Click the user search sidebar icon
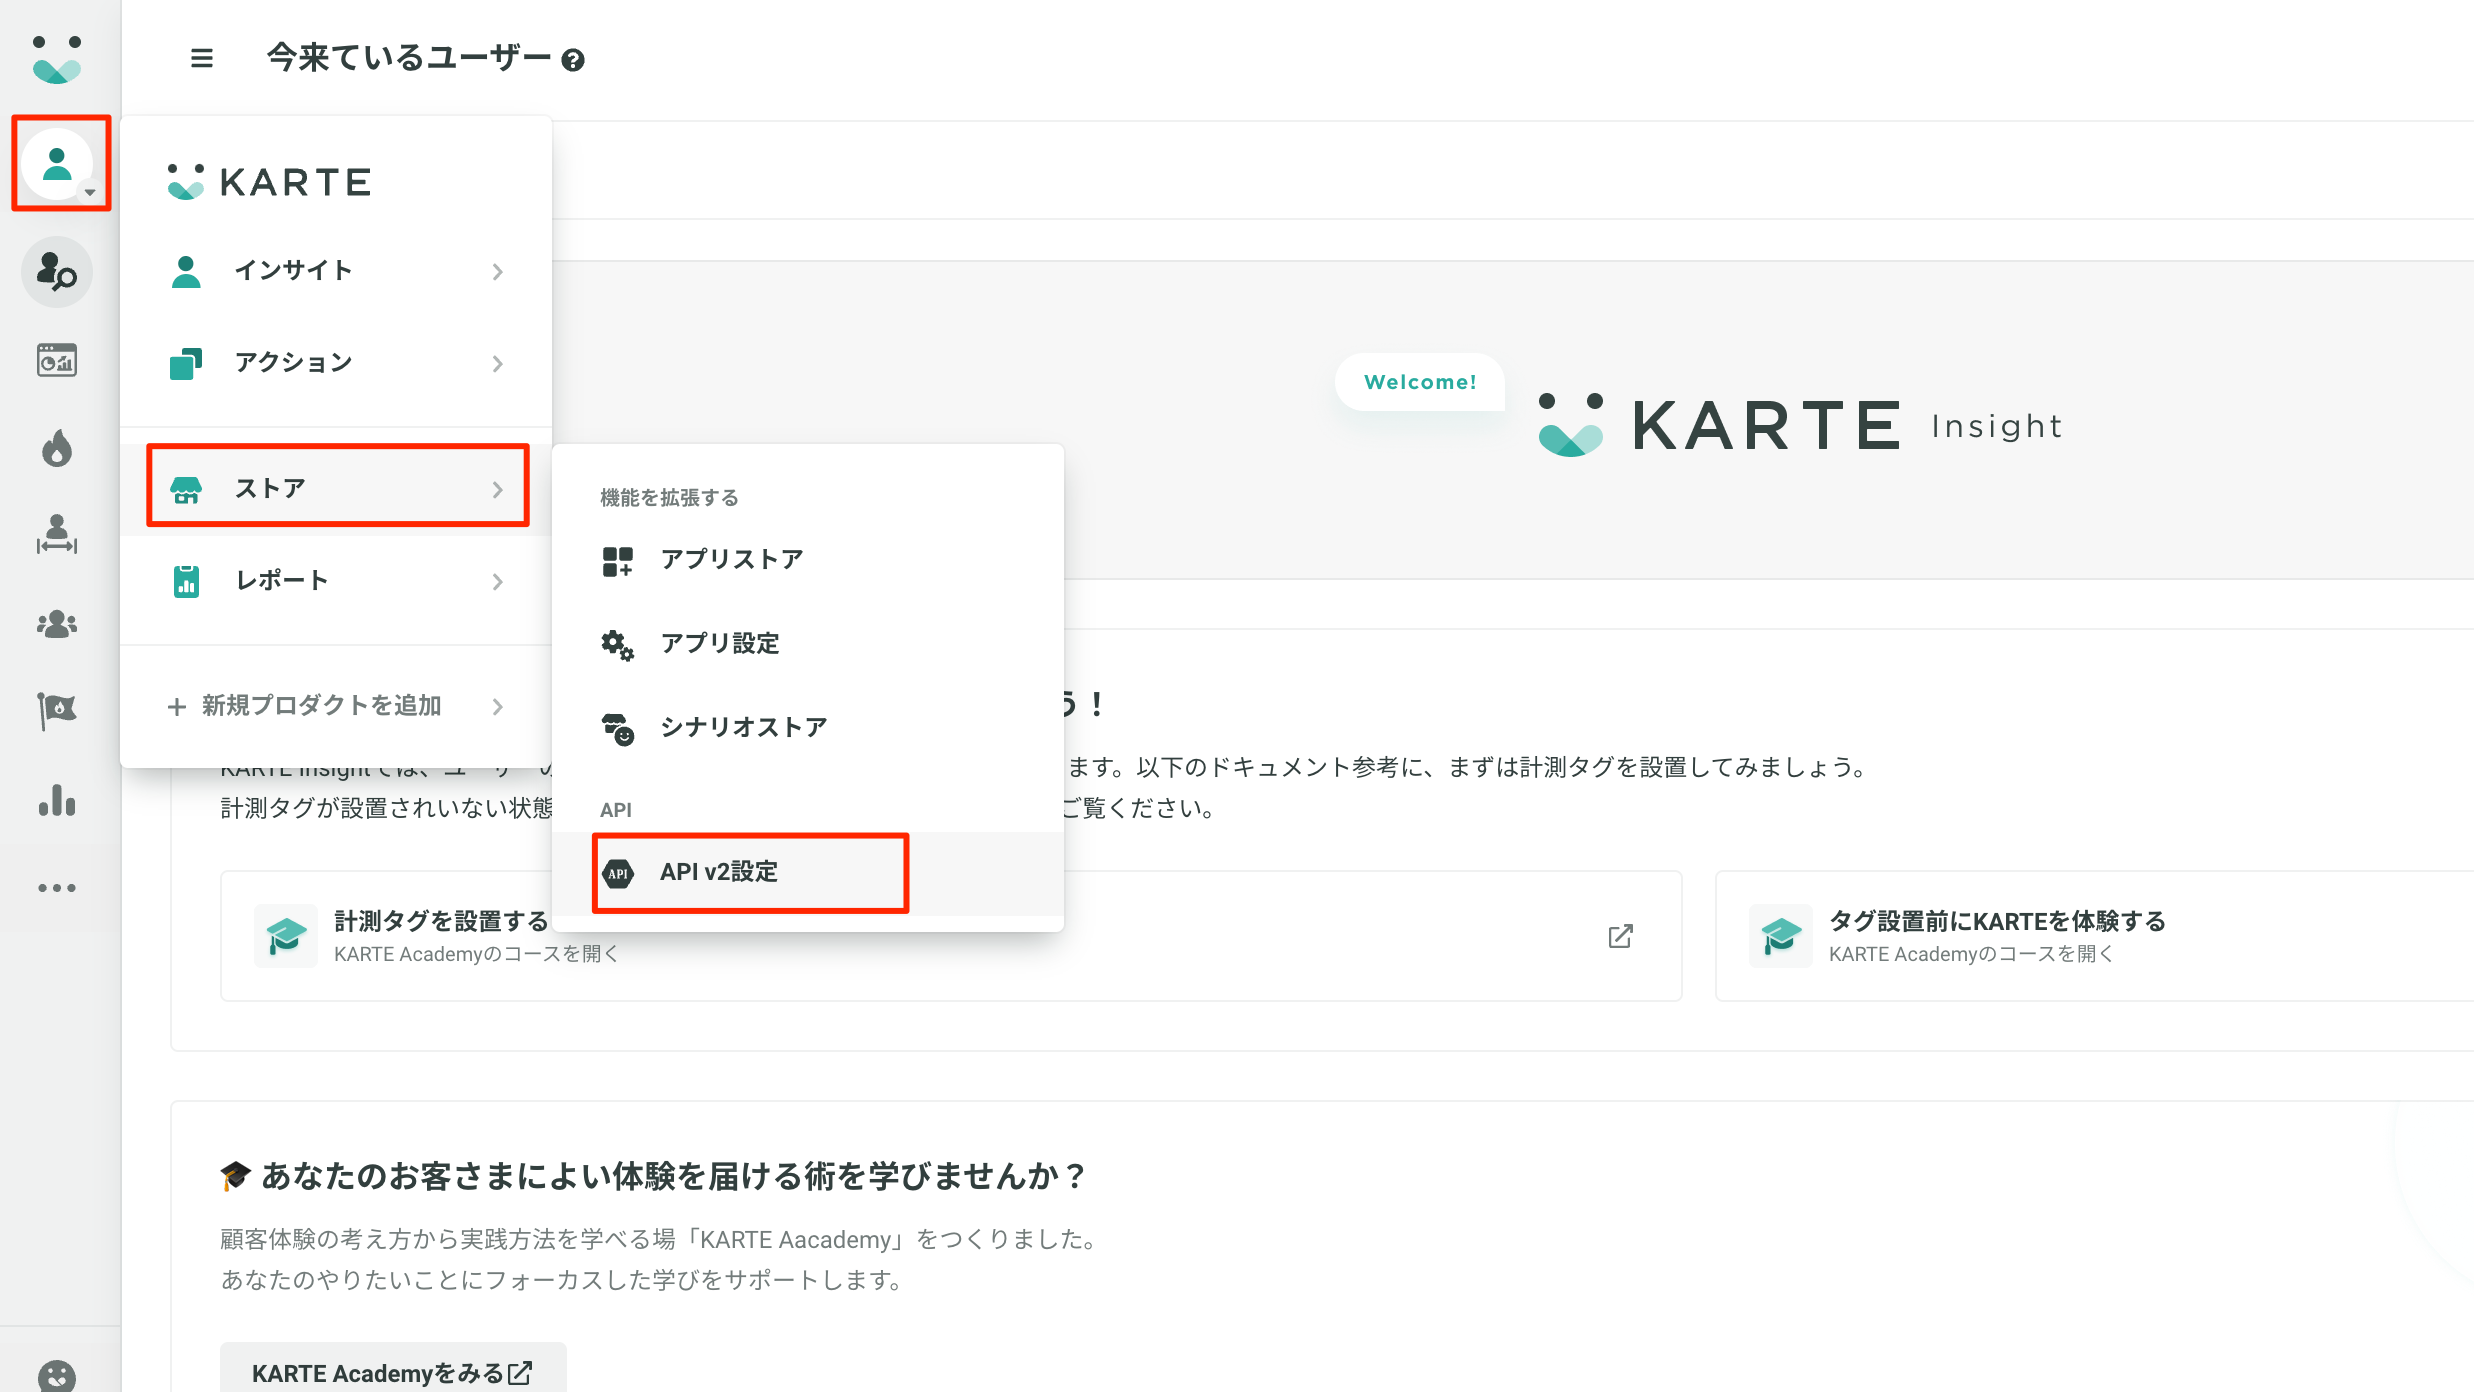This screenshot has width=2474, height=1392. (57, 272)
